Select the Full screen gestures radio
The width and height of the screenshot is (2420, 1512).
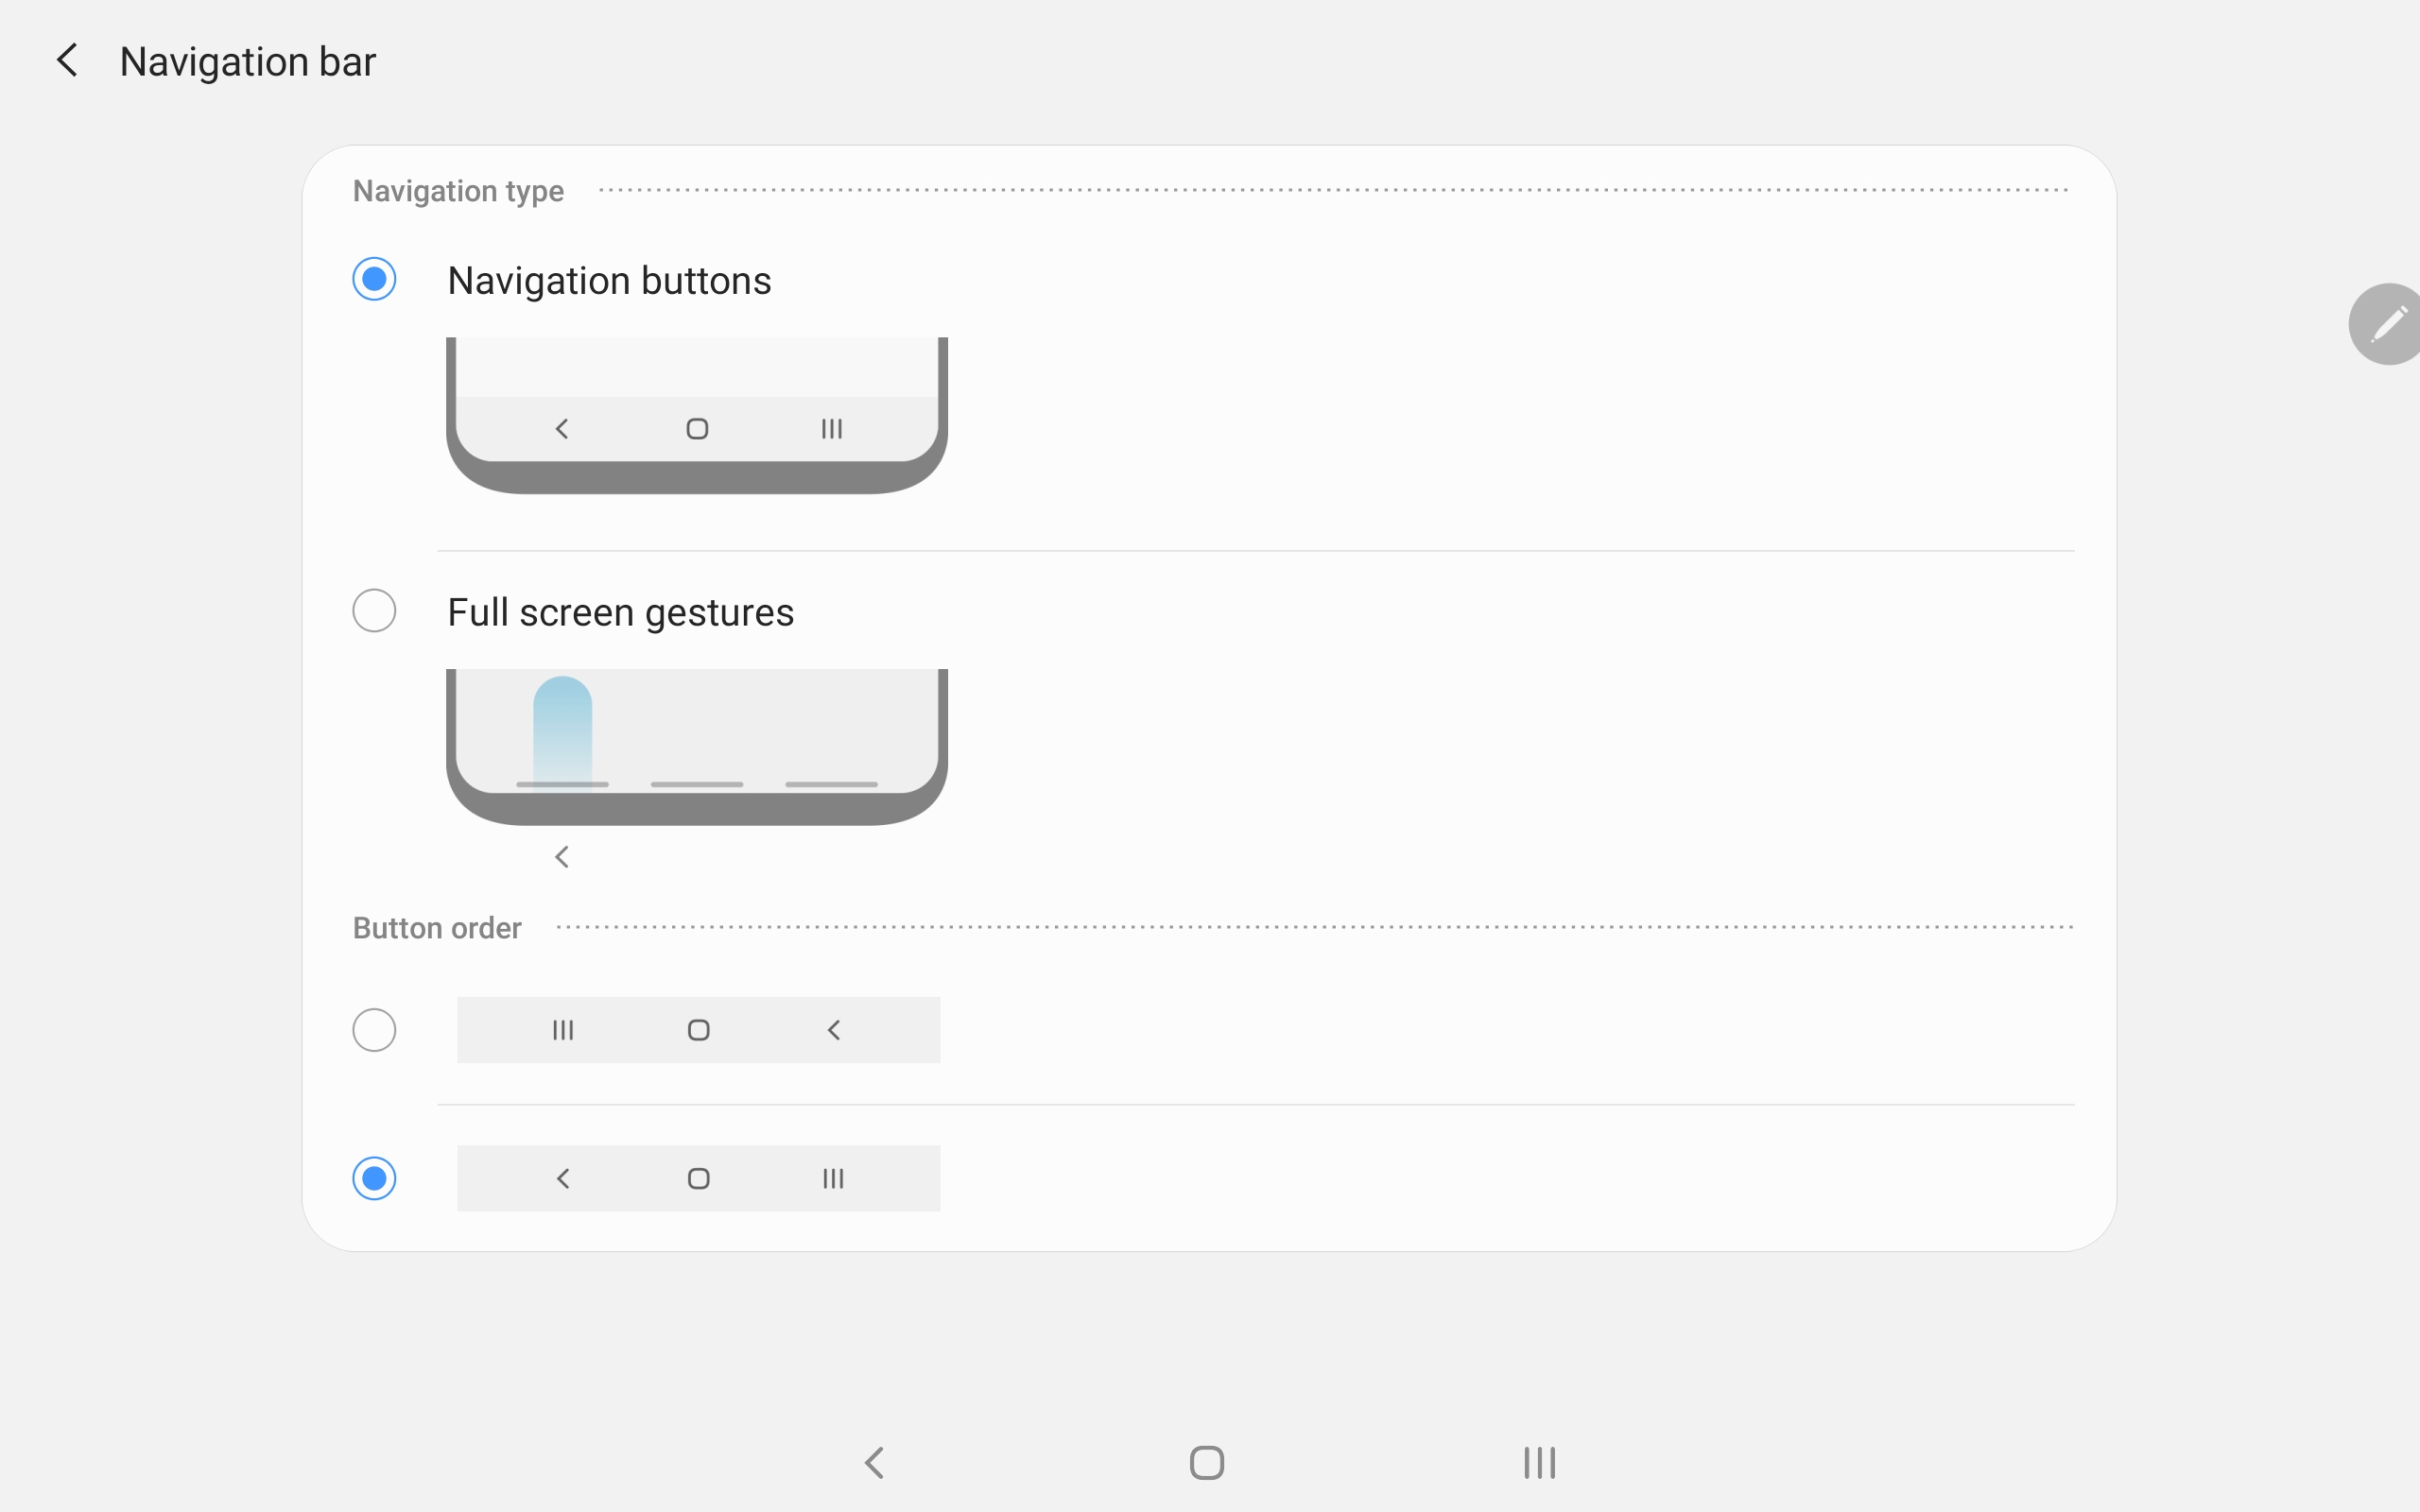[374, 610]
